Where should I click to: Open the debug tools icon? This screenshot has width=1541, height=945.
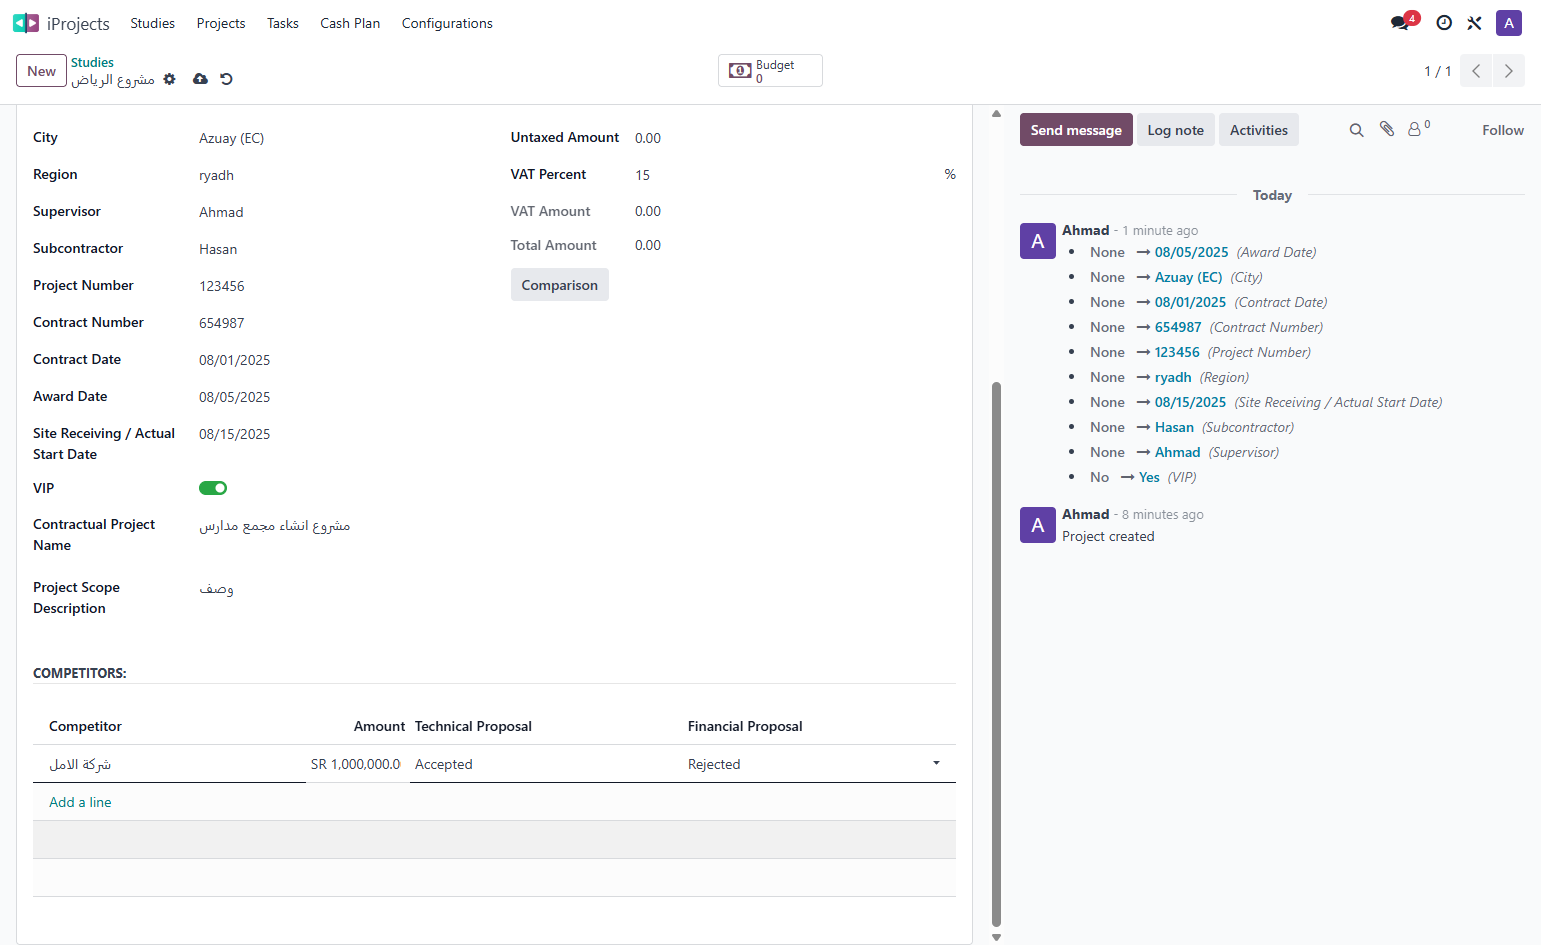coord(1474,23)
